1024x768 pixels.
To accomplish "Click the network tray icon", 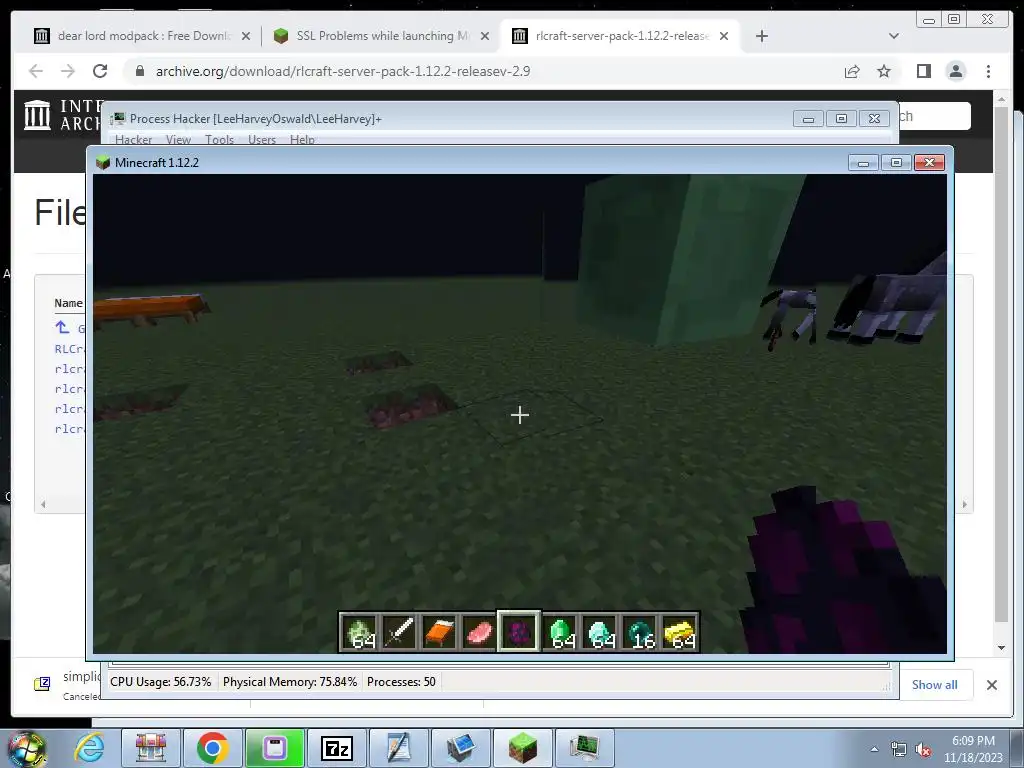I will click(899, 750).
